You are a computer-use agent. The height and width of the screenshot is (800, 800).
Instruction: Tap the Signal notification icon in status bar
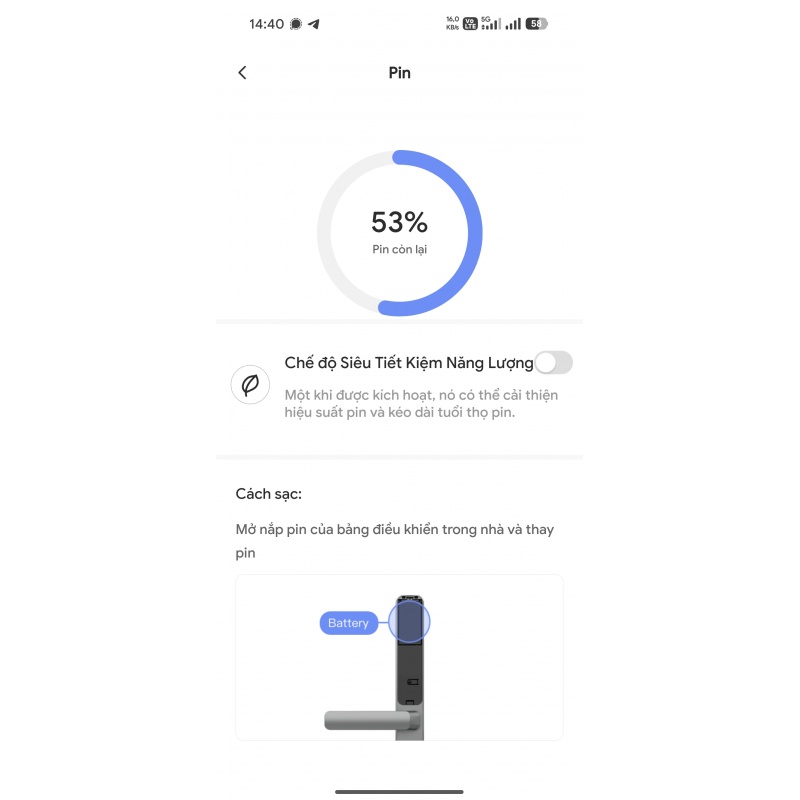click(296, 24)
